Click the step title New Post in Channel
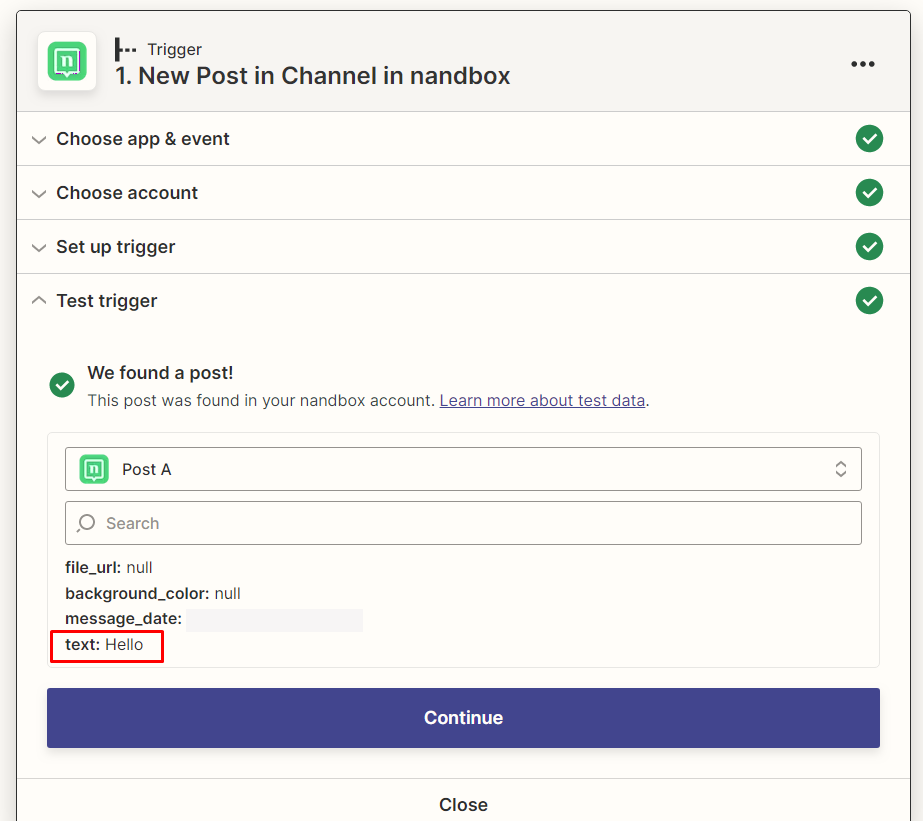 (312, 76)
